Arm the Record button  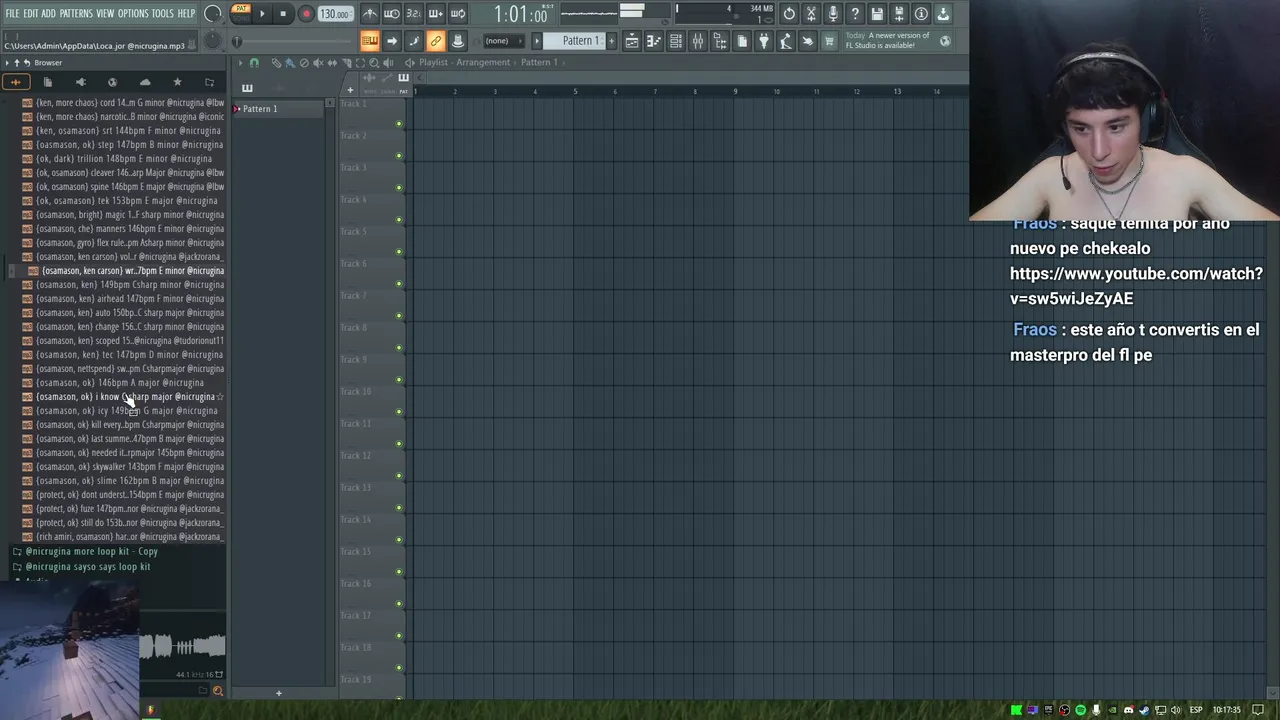coord(306,14)
